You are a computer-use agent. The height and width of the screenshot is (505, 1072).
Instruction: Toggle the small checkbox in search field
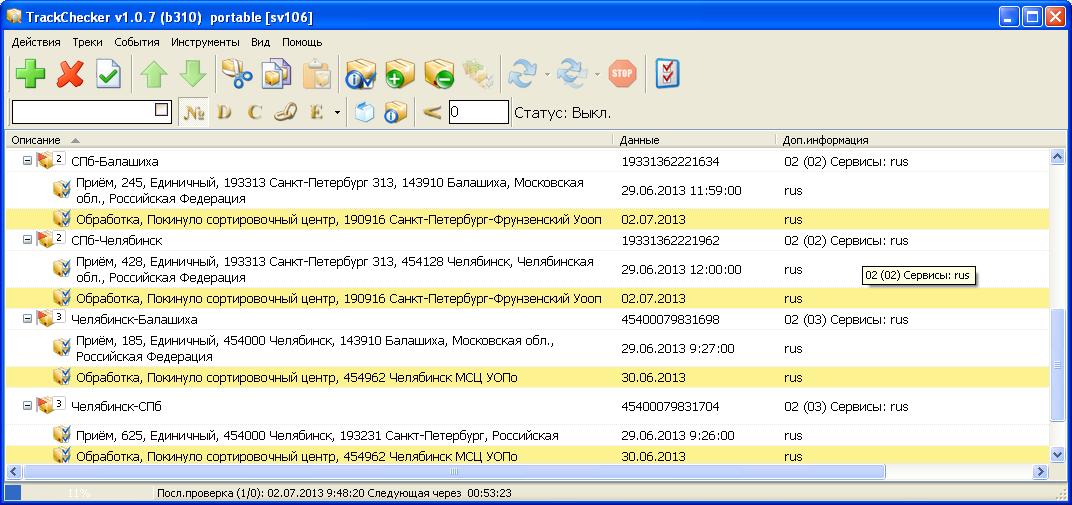tap(162, 111)
